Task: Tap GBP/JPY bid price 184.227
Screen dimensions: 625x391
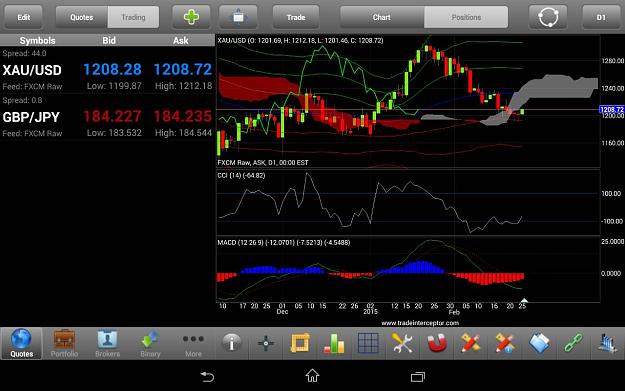Action: click(112, 116)
